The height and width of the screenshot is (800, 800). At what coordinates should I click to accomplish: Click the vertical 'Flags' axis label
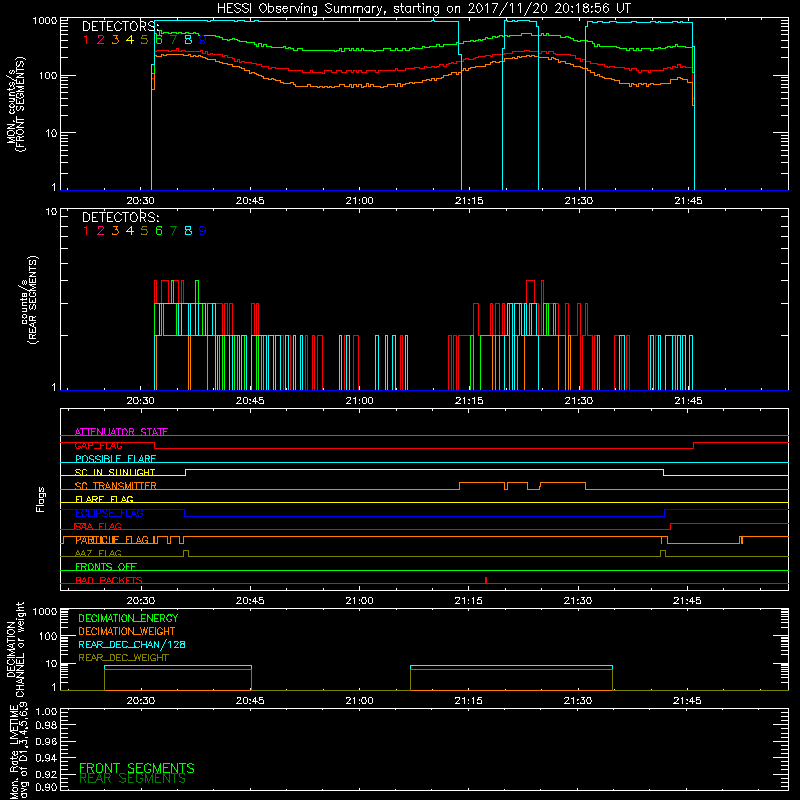(x=41, y=500)
